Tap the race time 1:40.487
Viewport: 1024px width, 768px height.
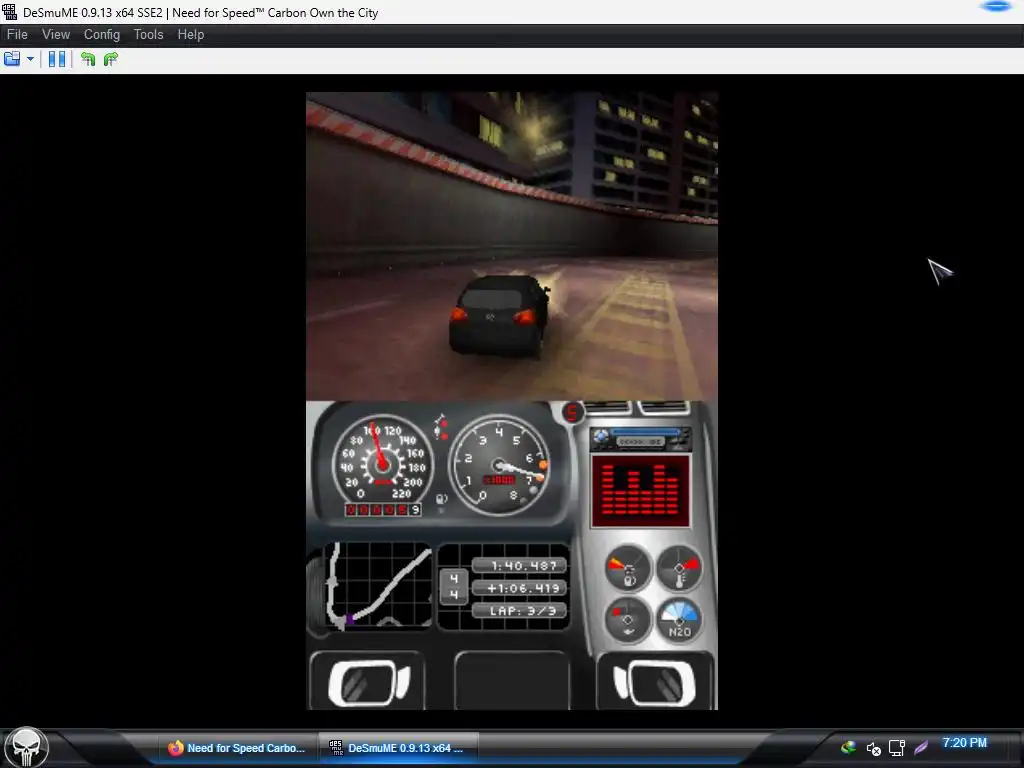click(519, 566)
